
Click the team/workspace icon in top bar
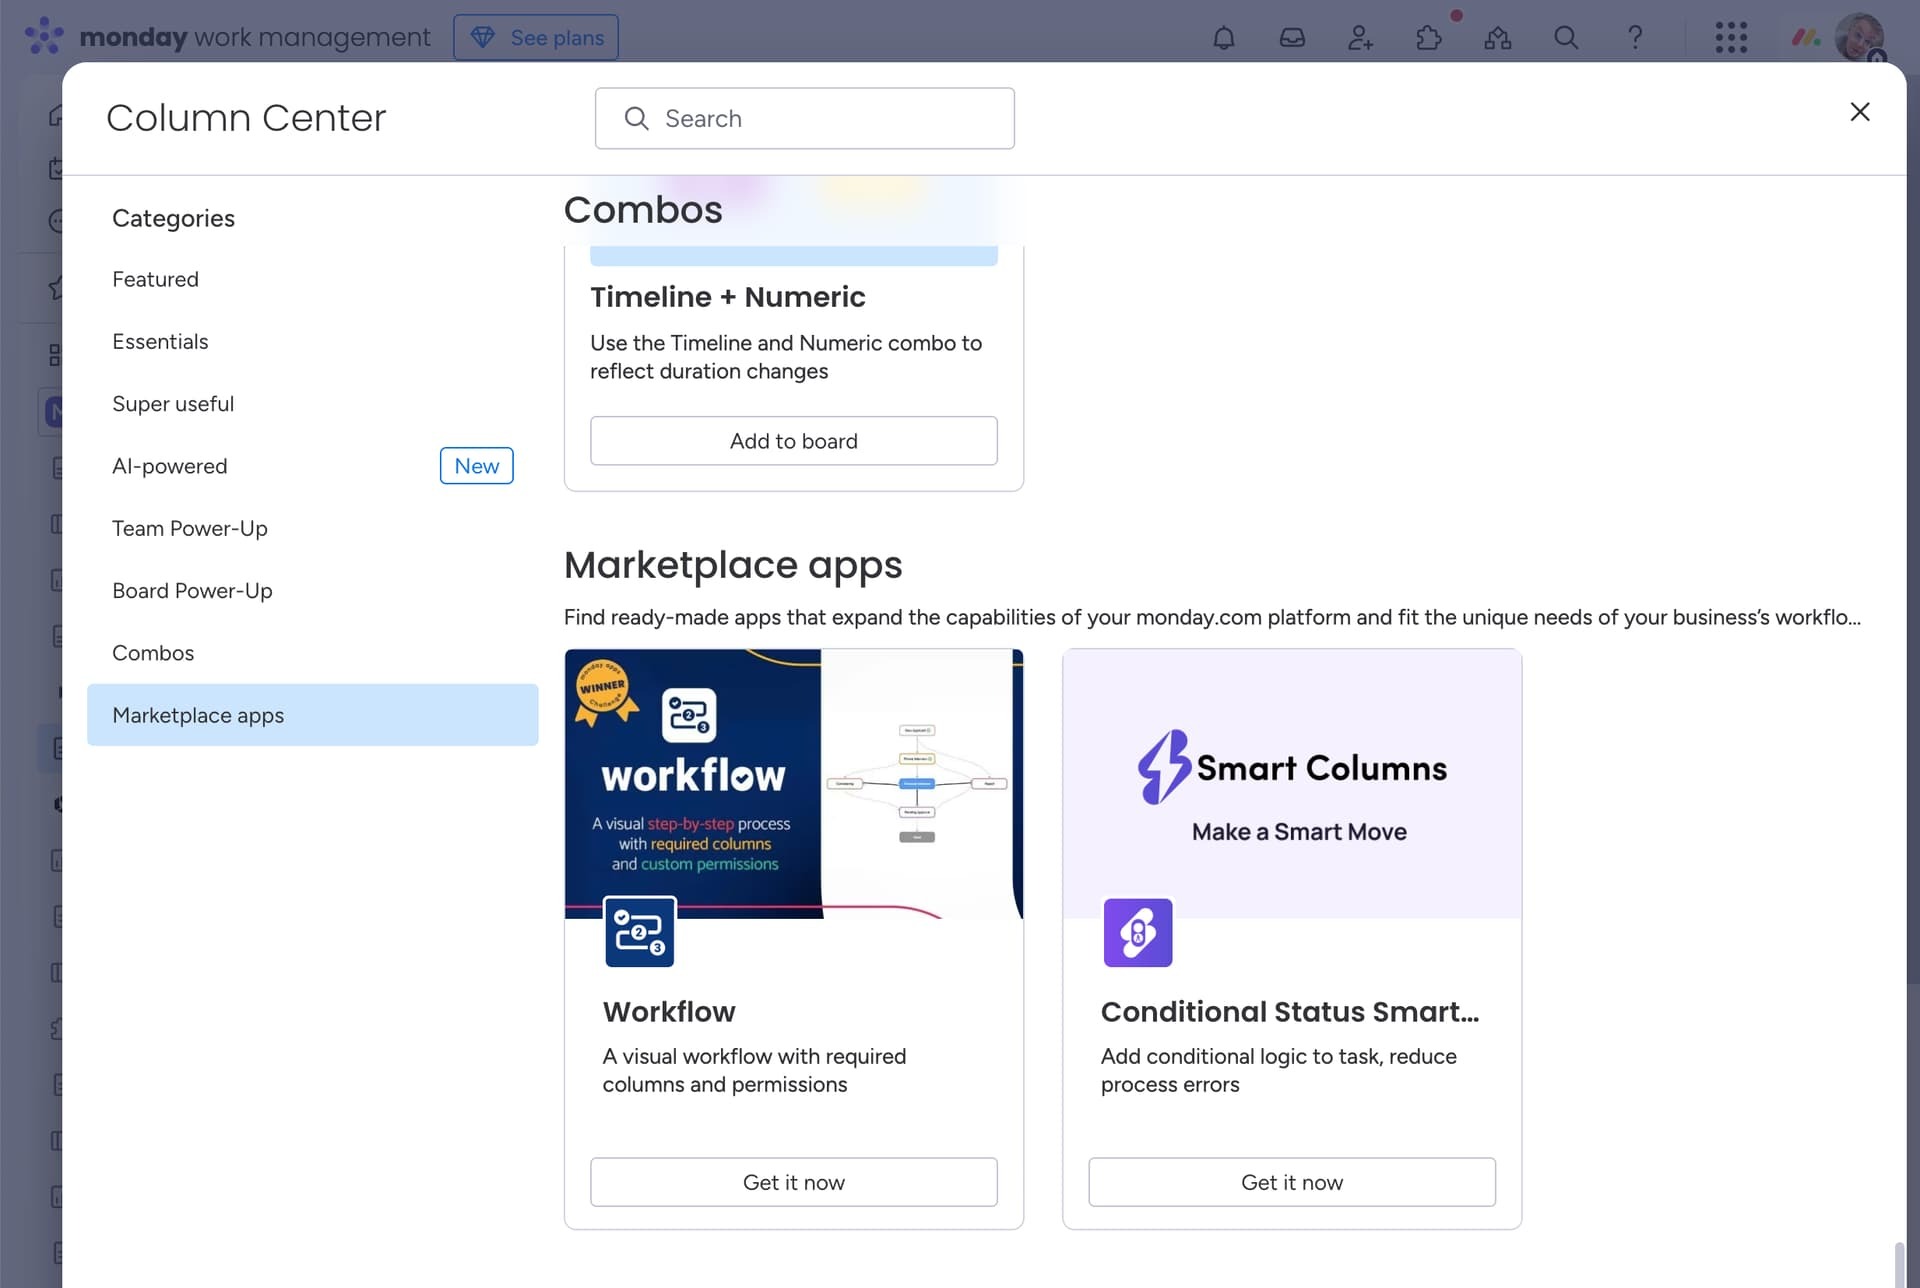(1497, 38)
